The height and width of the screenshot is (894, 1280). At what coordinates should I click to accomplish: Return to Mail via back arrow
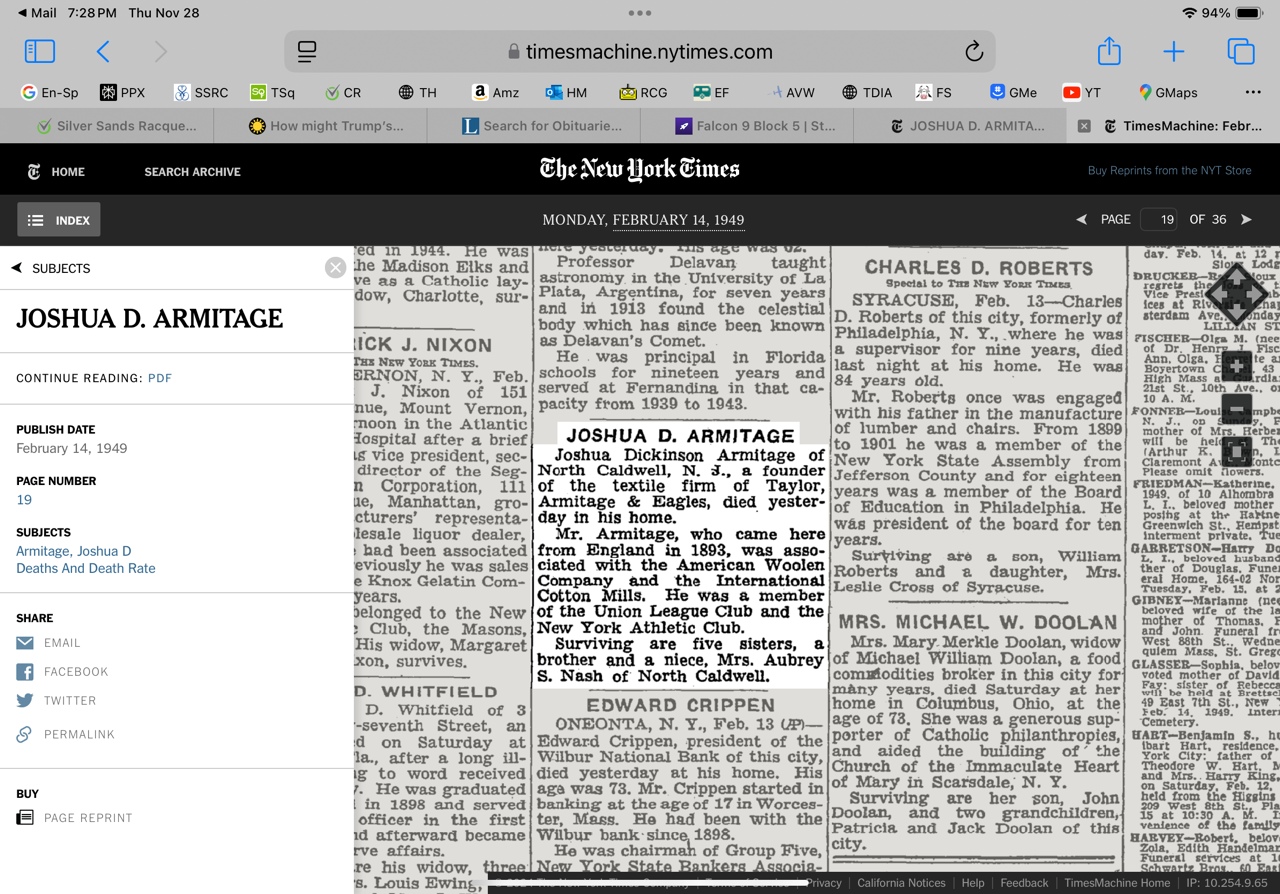37,13
